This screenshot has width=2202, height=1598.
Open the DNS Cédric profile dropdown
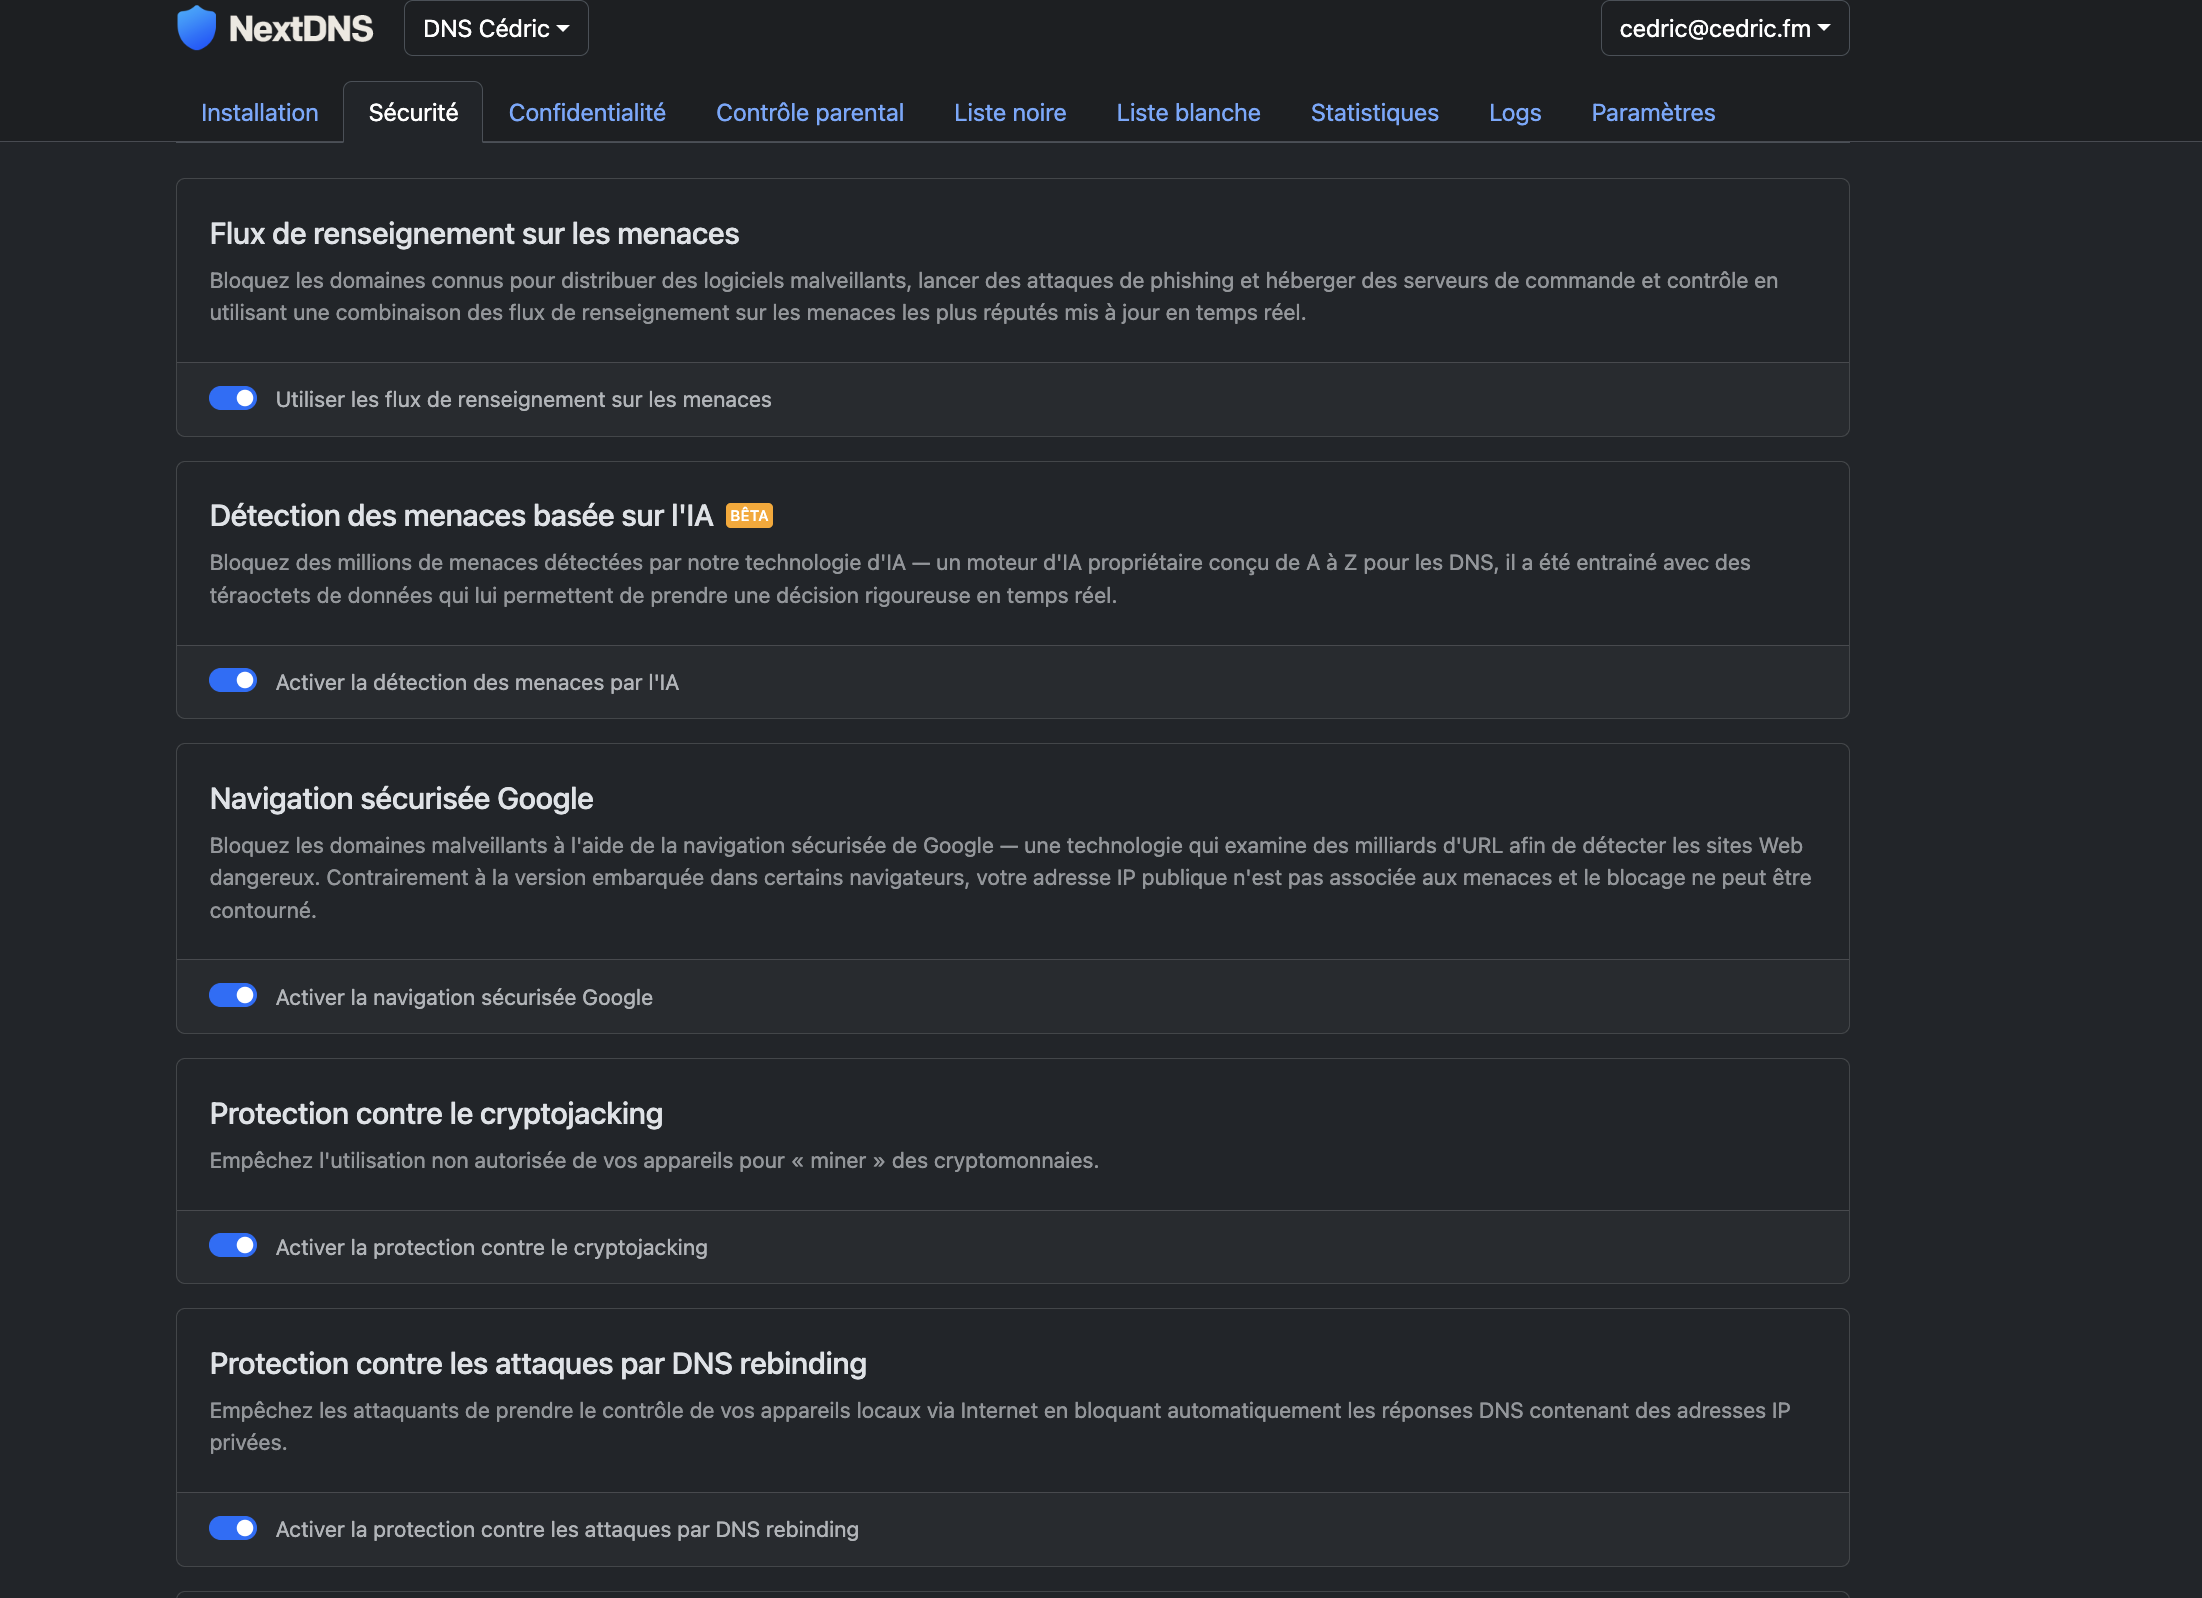point(496,29)
